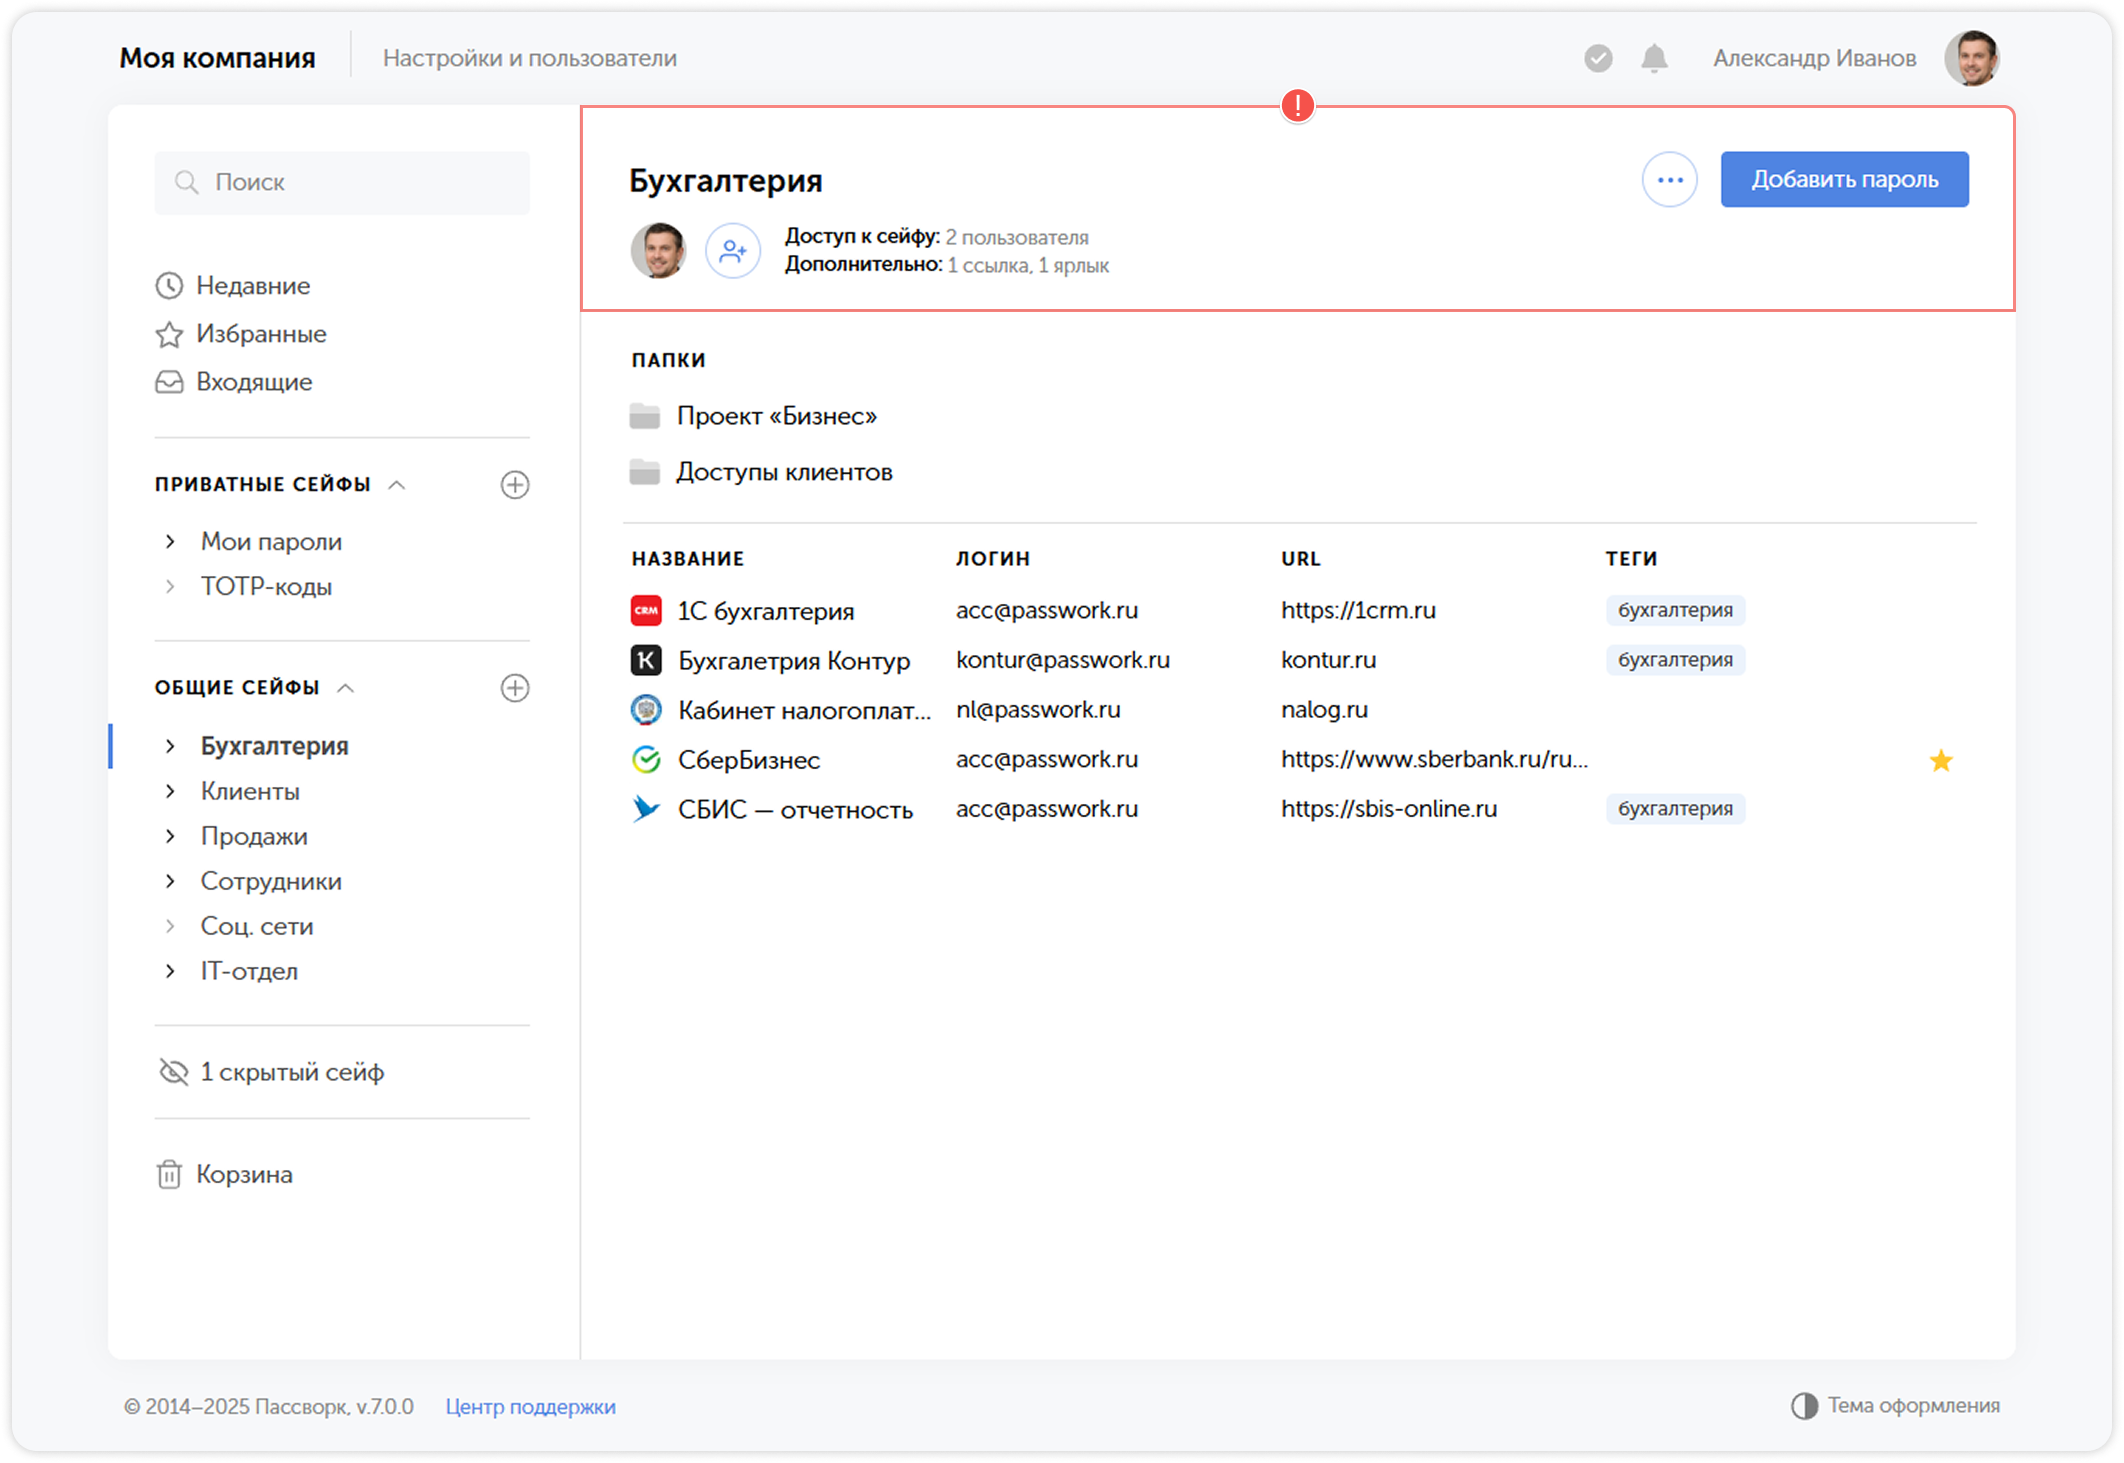Click the vault member avatar
2124x1463 pixels.
coord(658,251)
